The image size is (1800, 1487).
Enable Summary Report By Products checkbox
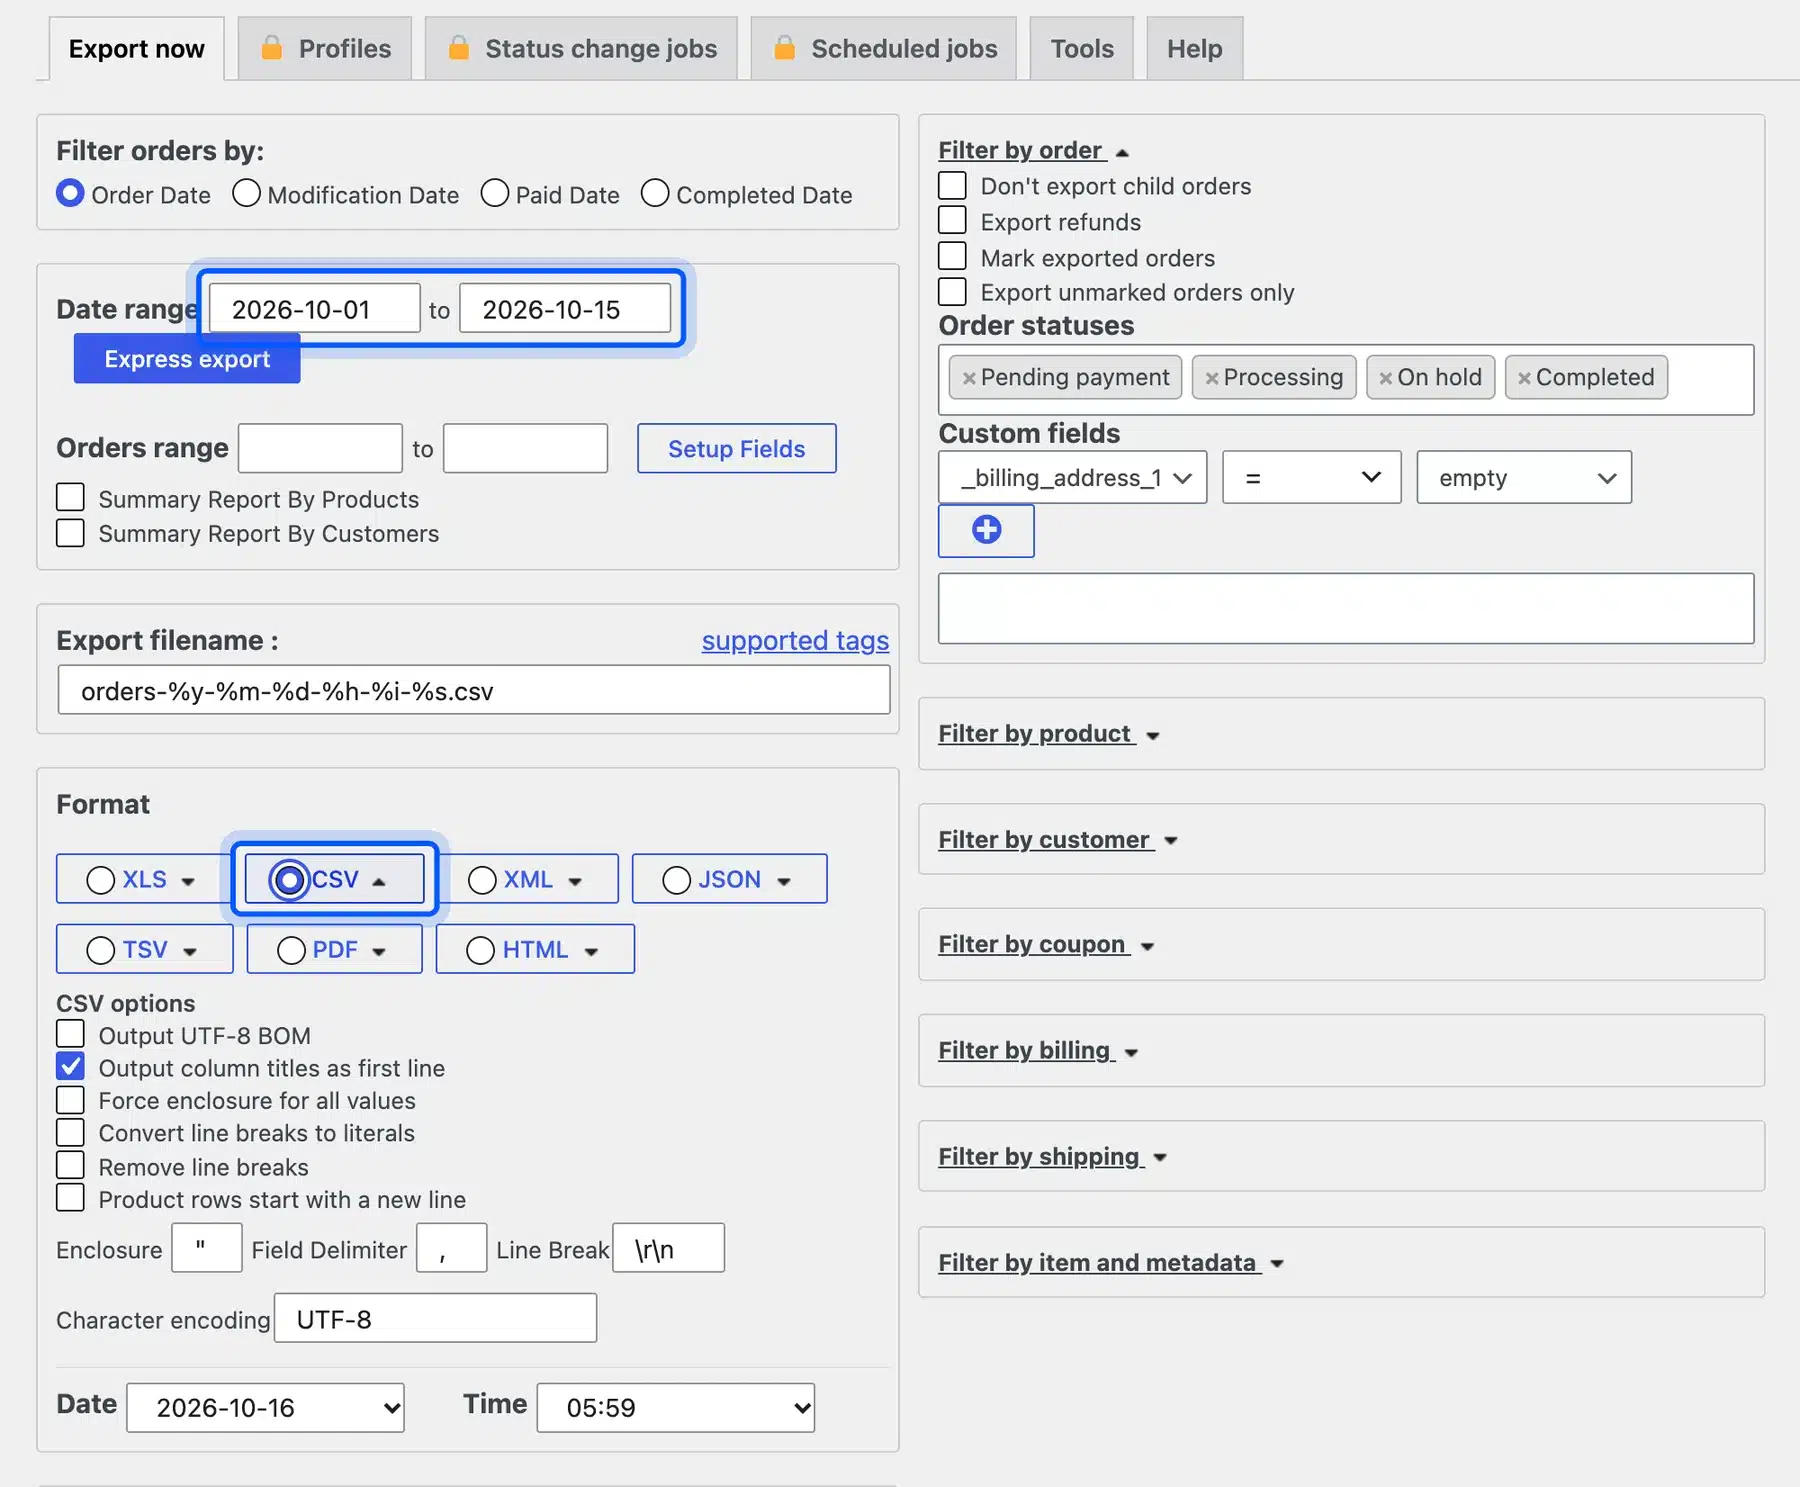pos(70,497)
